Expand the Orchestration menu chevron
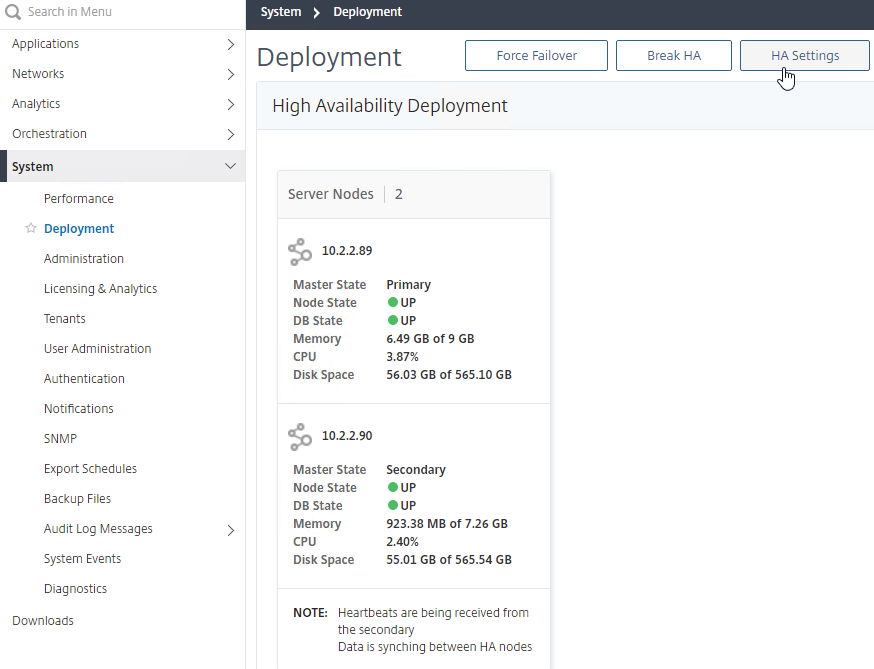This screenshot has height=669, width=874. [x=231, y=134]
